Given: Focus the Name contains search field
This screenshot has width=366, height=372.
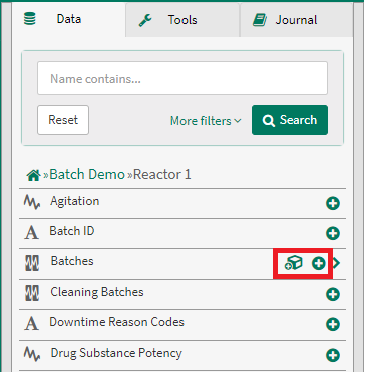Looking at the screenshot, I should coord(182,78).
